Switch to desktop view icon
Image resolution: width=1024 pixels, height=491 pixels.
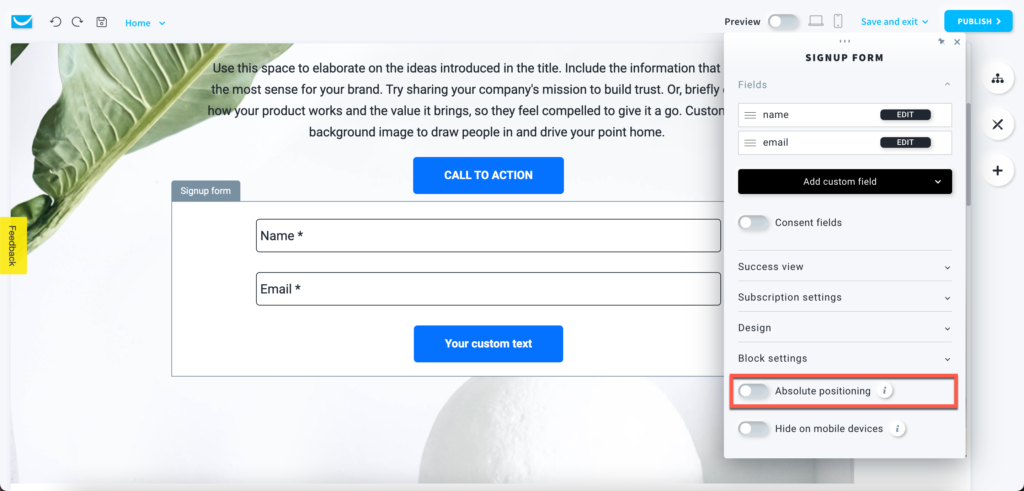tap(816, 21)
